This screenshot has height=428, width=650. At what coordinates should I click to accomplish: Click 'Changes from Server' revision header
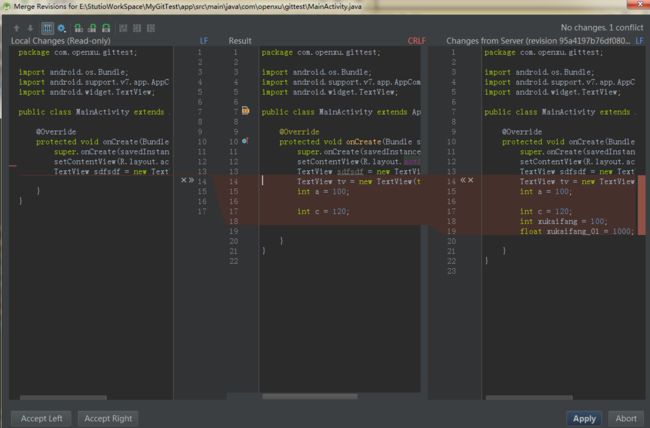pos(538,41)
